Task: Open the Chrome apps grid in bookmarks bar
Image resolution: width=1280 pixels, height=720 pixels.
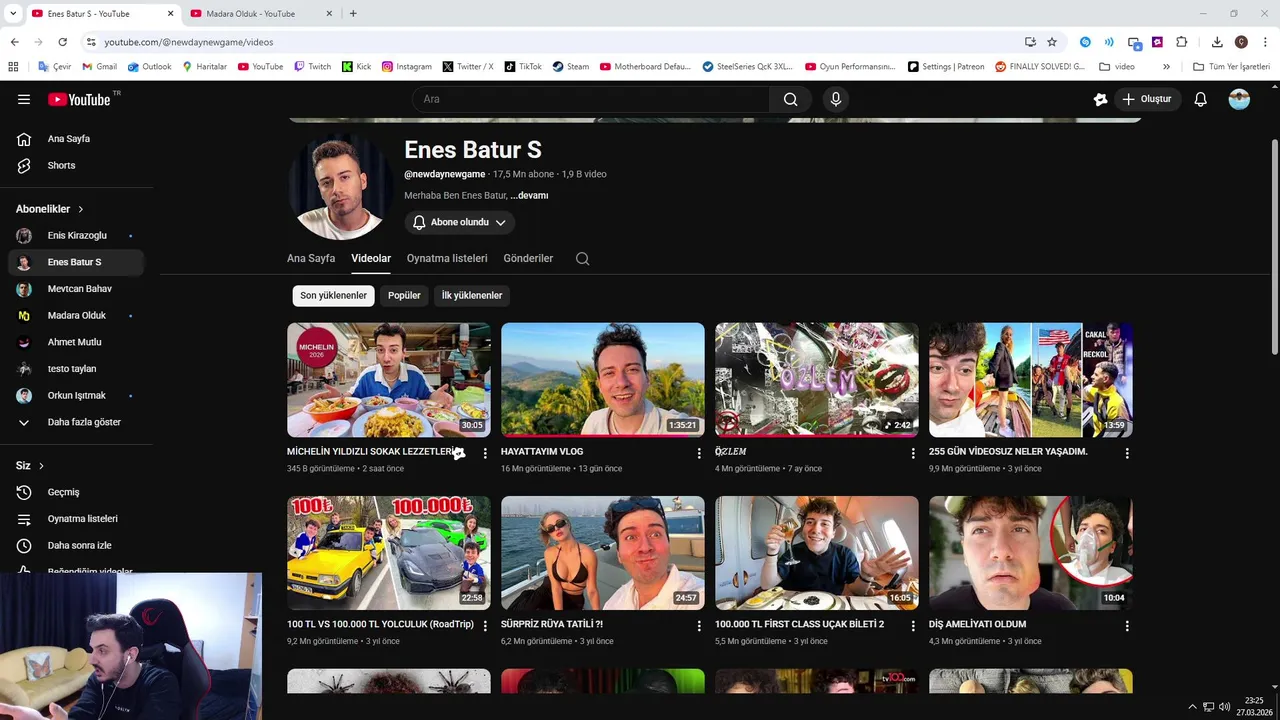Action: point(13,67)
